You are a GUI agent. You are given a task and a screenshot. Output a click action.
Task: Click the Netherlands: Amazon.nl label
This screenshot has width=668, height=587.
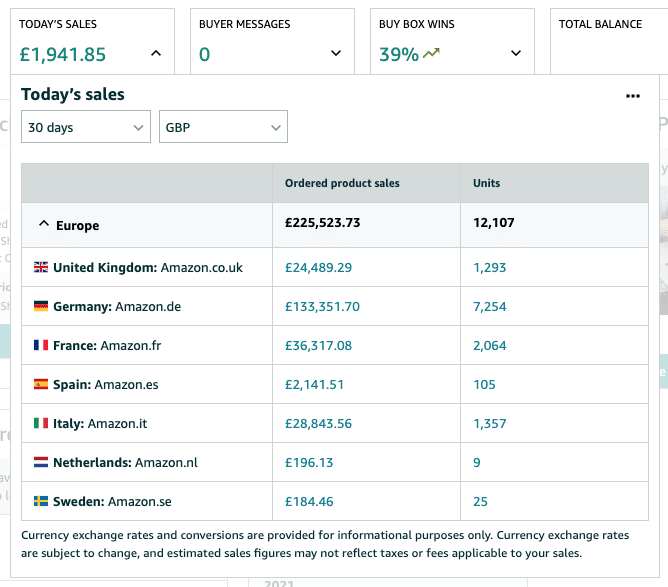[x=125, y=463]
